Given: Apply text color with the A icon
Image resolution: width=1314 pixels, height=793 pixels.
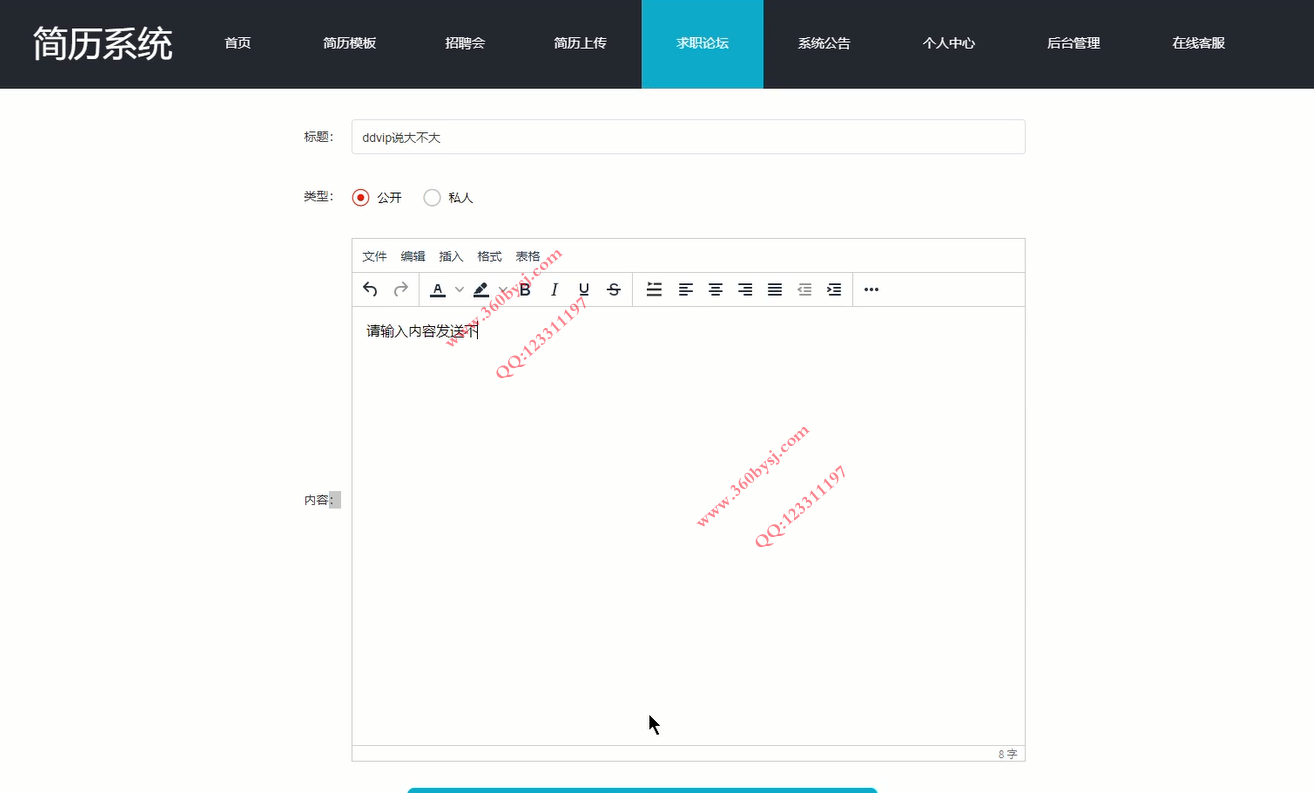Looking at the screenshot, I should (437, 289).
